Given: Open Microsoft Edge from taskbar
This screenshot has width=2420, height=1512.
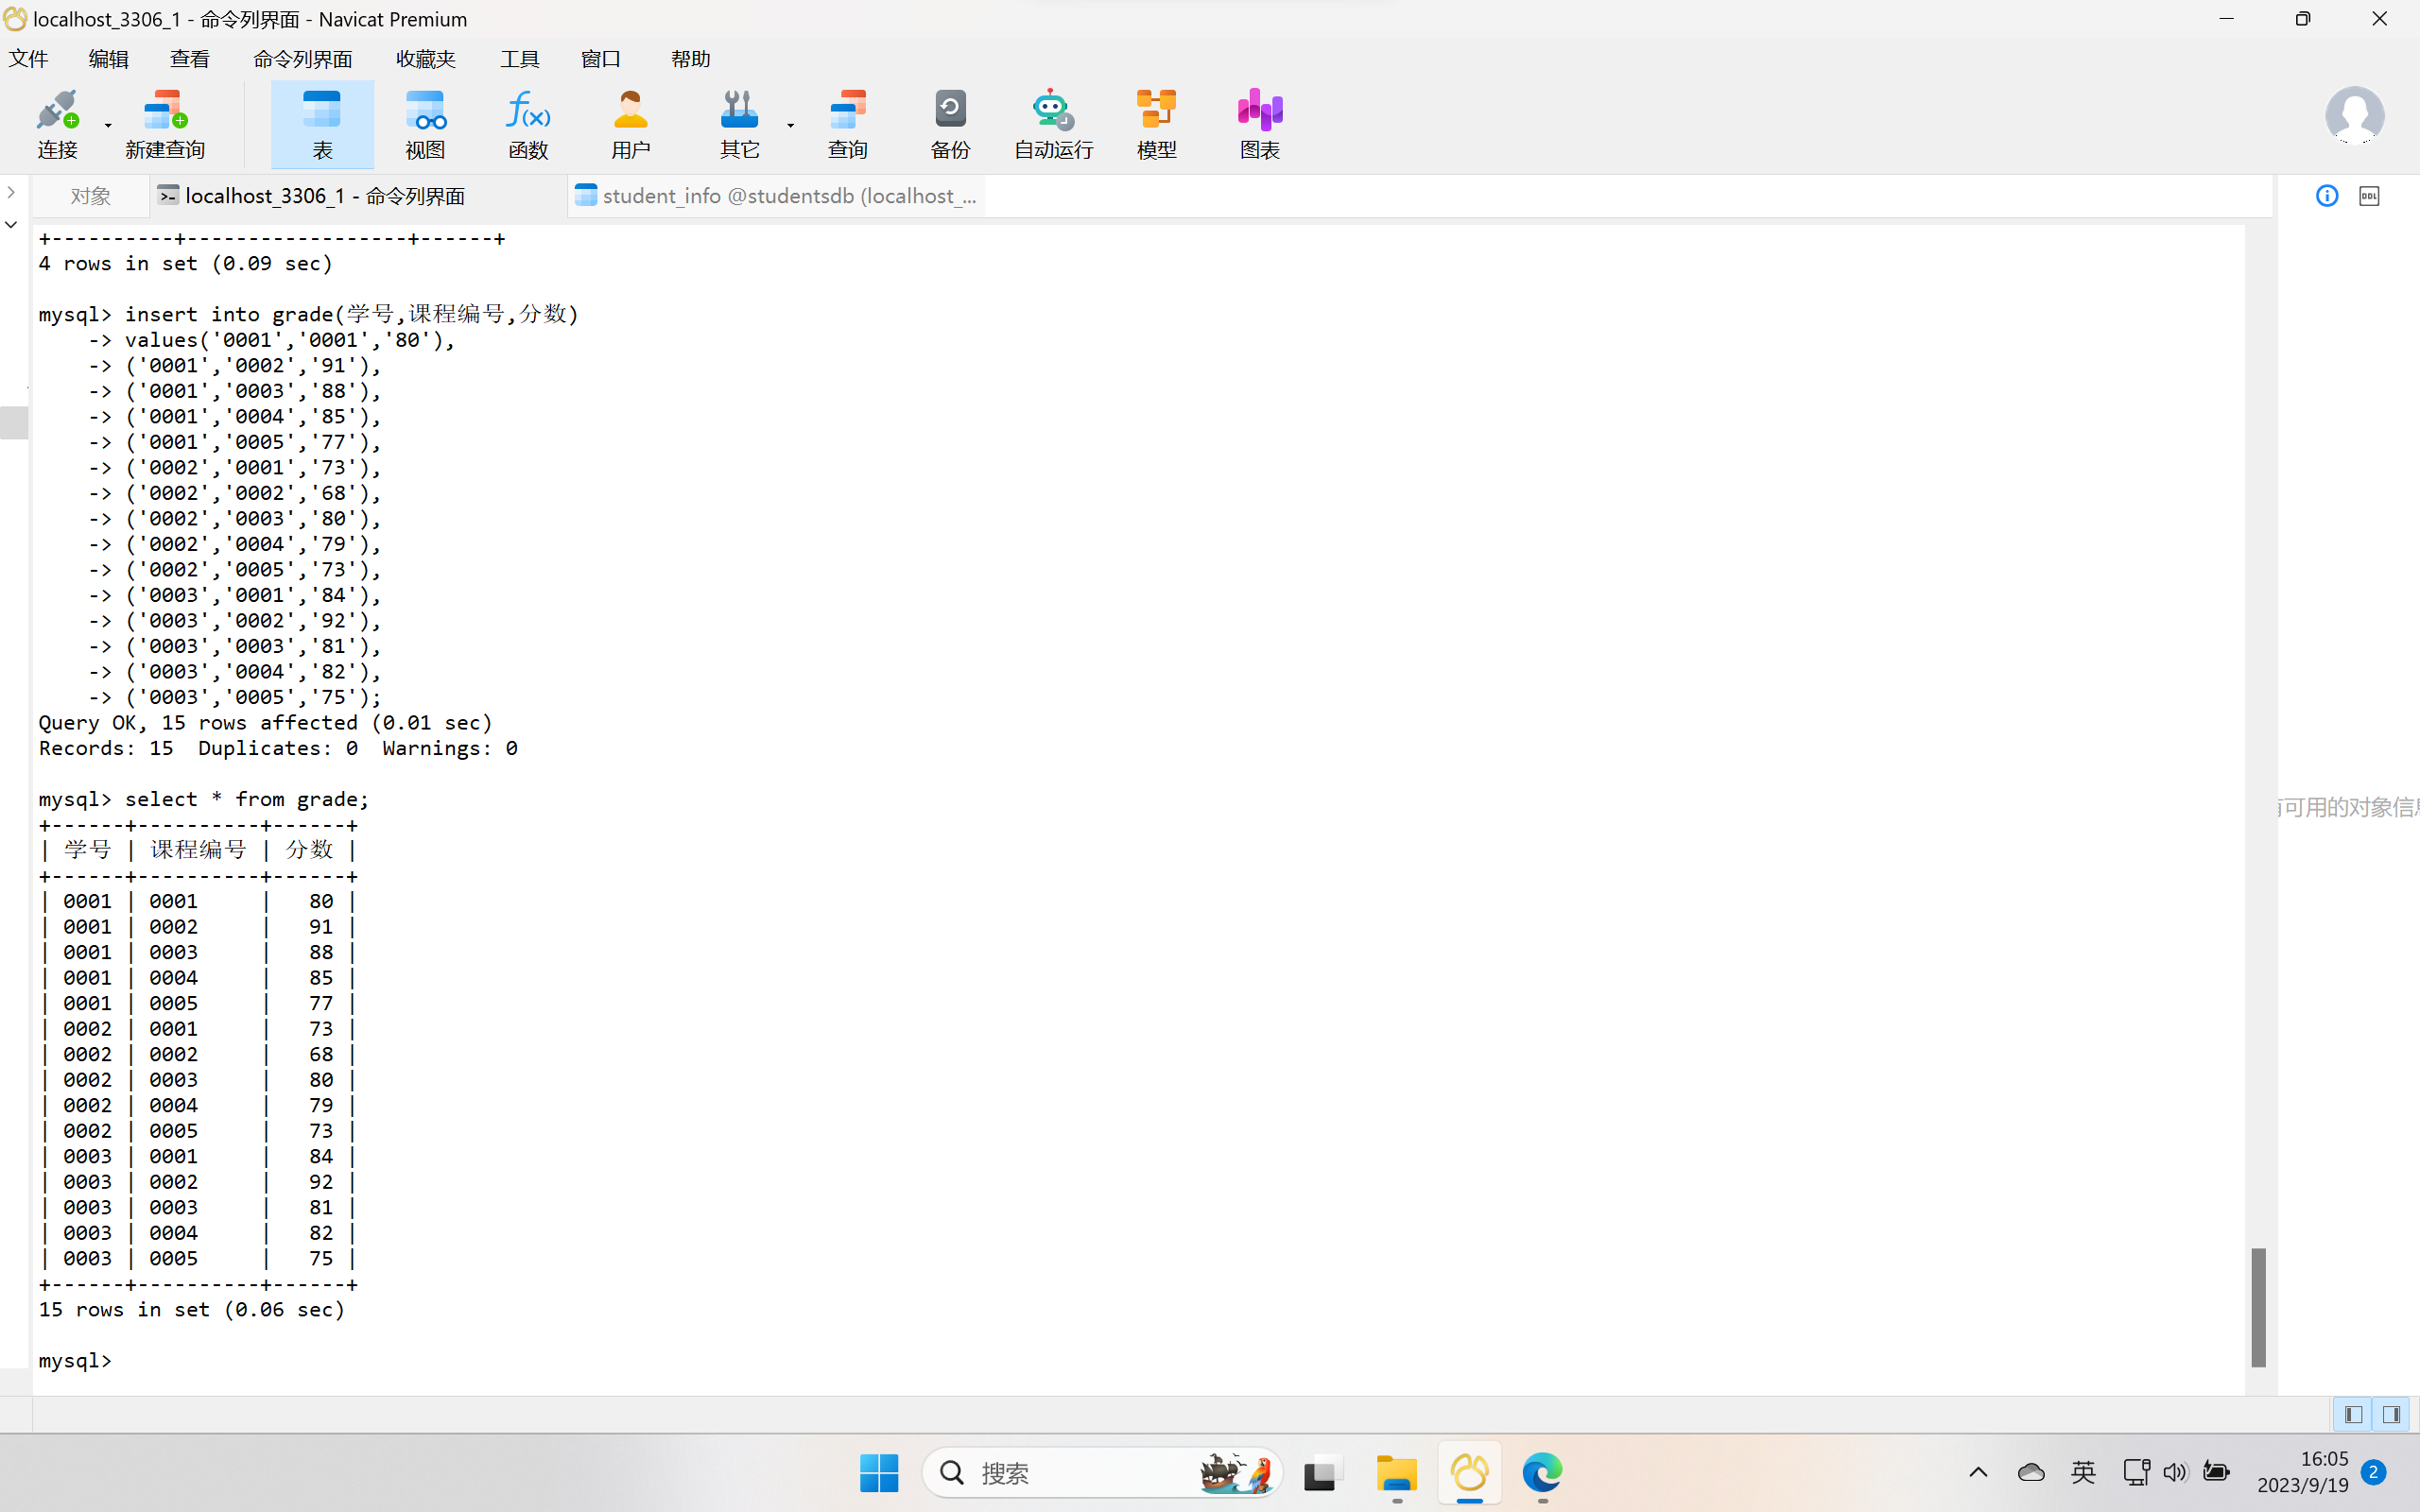Looking at the screenshot, I should 1542,1473.
